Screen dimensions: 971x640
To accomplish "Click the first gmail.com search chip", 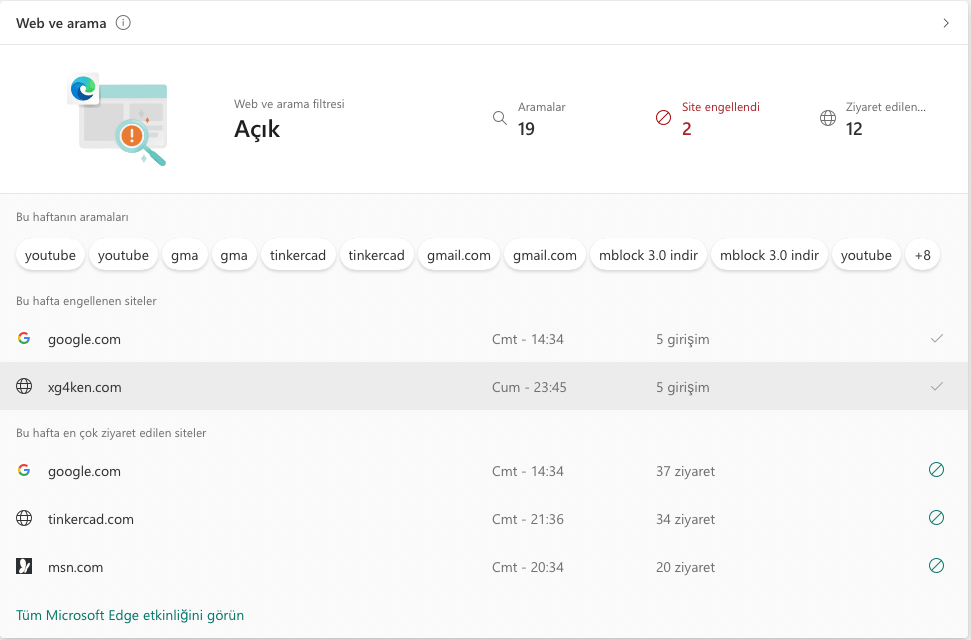I will point(459,255).
